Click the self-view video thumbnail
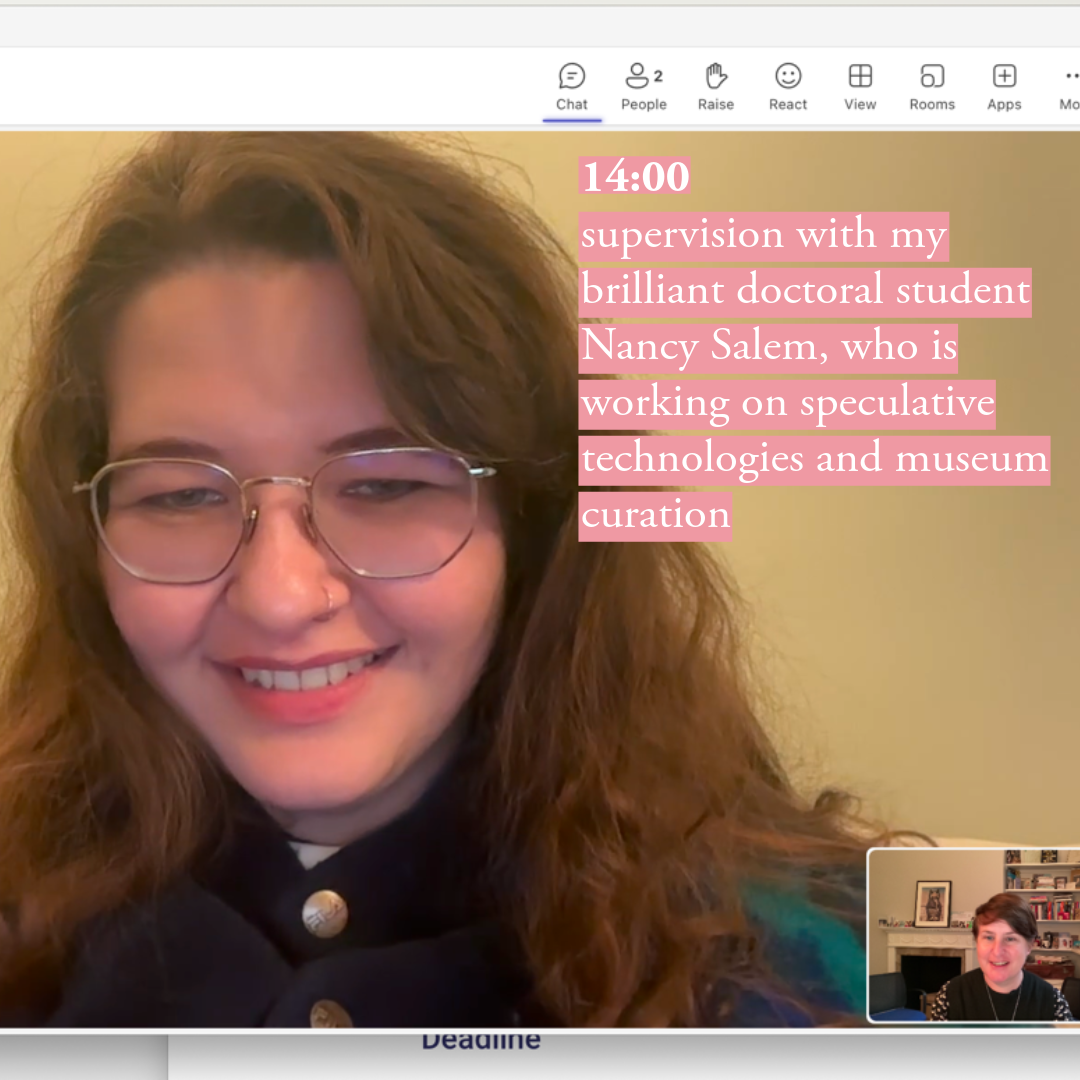 click(973, 935)
